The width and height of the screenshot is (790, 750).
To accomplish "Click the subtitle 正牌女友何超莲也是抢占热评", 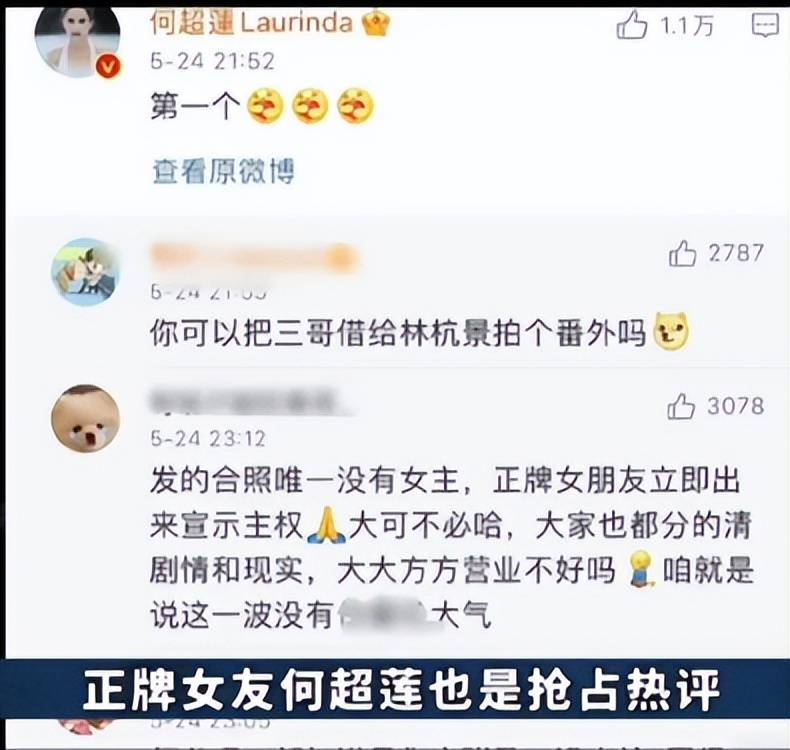I will (x=402, y=689).
